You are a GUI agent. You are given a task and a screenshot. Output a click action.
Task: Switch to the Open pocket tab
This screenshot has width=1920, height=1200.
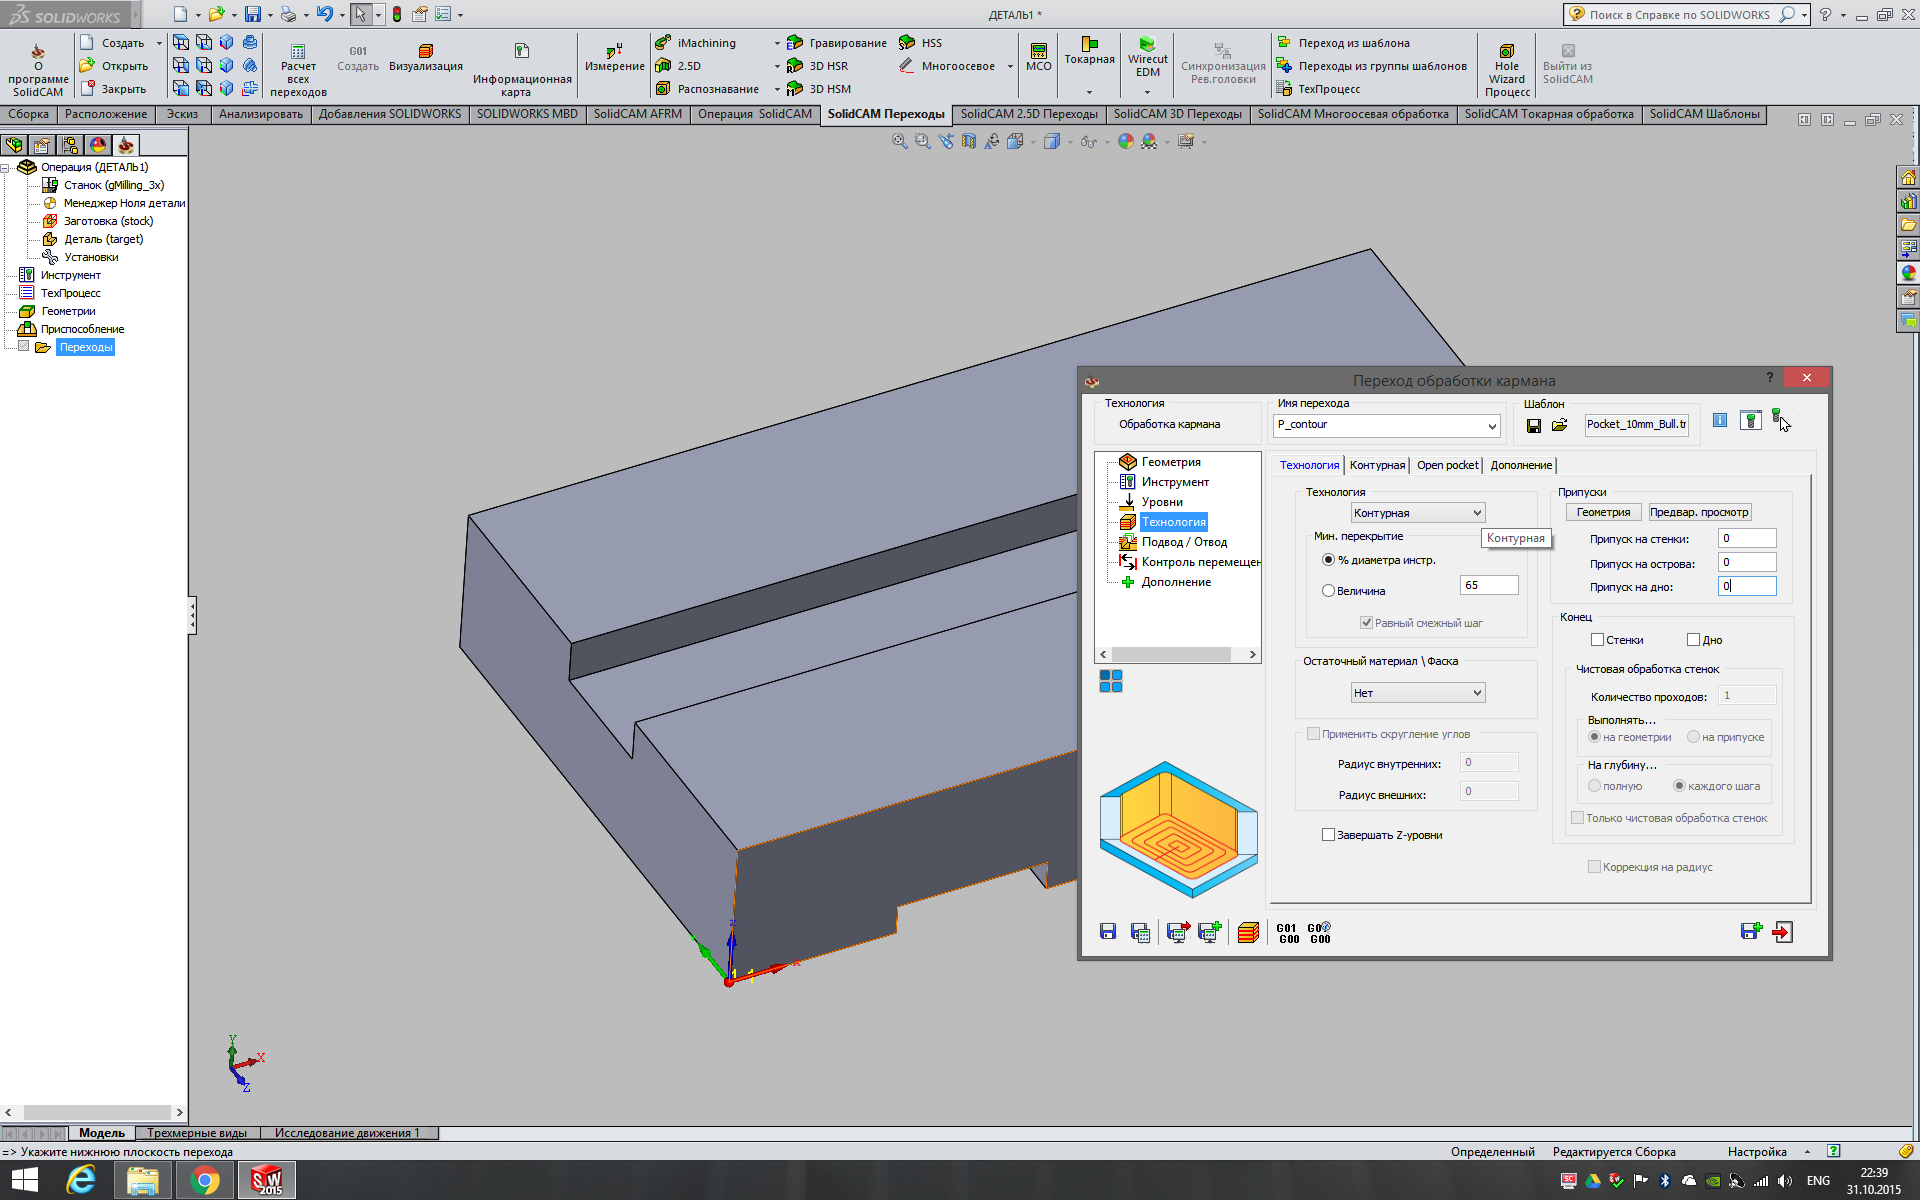1447,465
